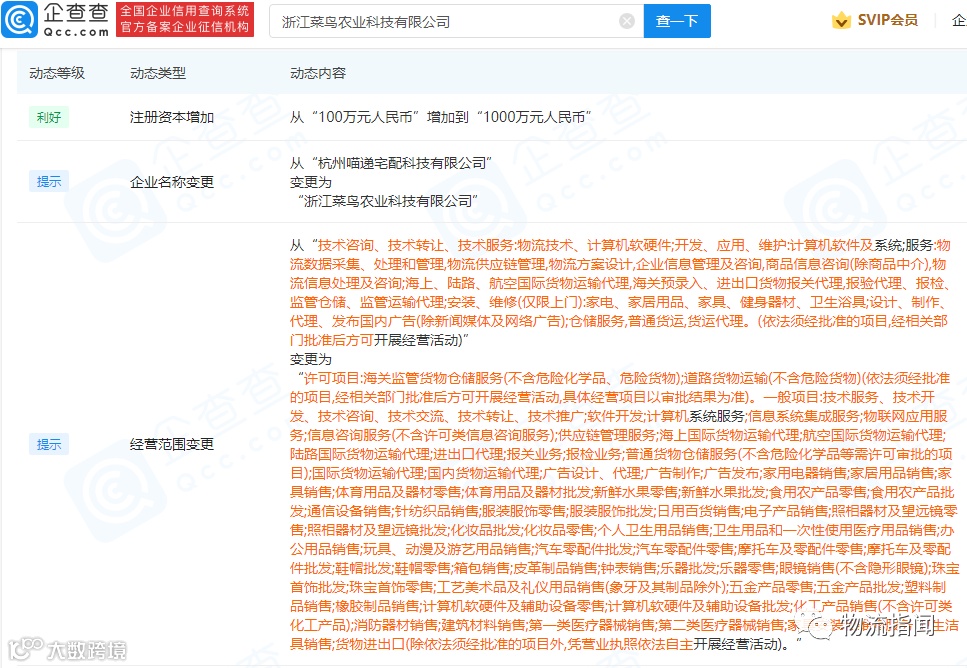
Task: Click 提示 tag in 企业名称变更 row
Action: pos(49,181)
